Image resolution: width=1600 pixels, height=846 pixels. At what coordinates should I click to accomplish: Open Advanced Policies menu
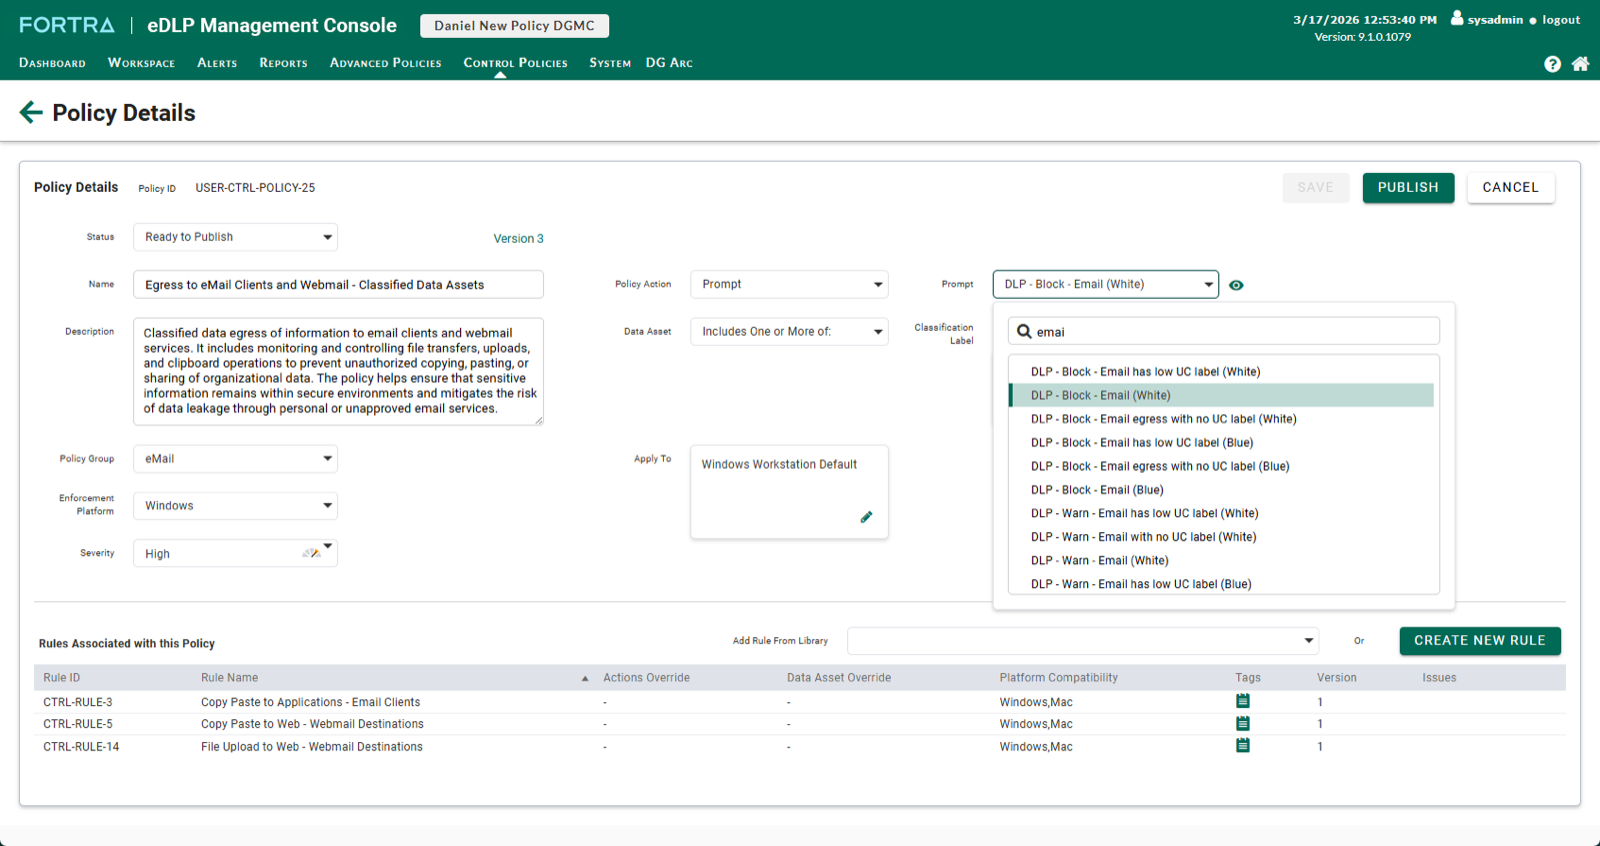tap(385, 63)
